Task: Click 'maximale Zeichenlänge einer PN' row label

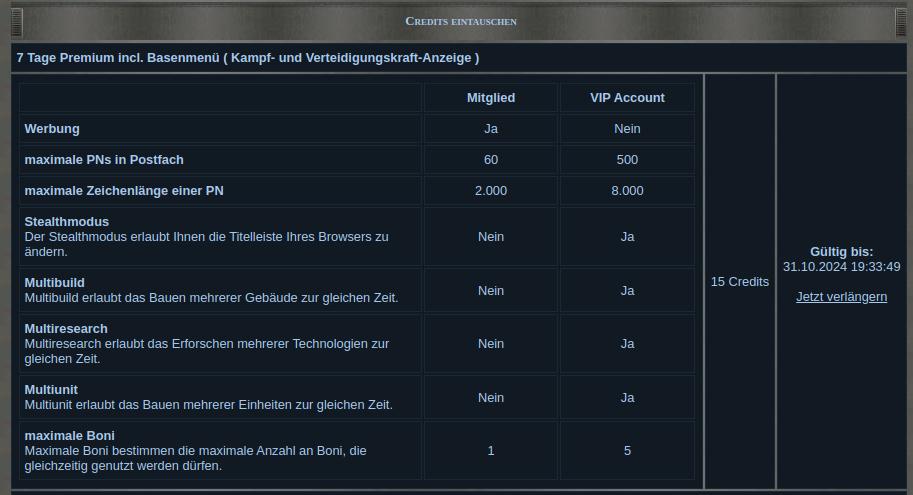Action: (x=124, y=191)
